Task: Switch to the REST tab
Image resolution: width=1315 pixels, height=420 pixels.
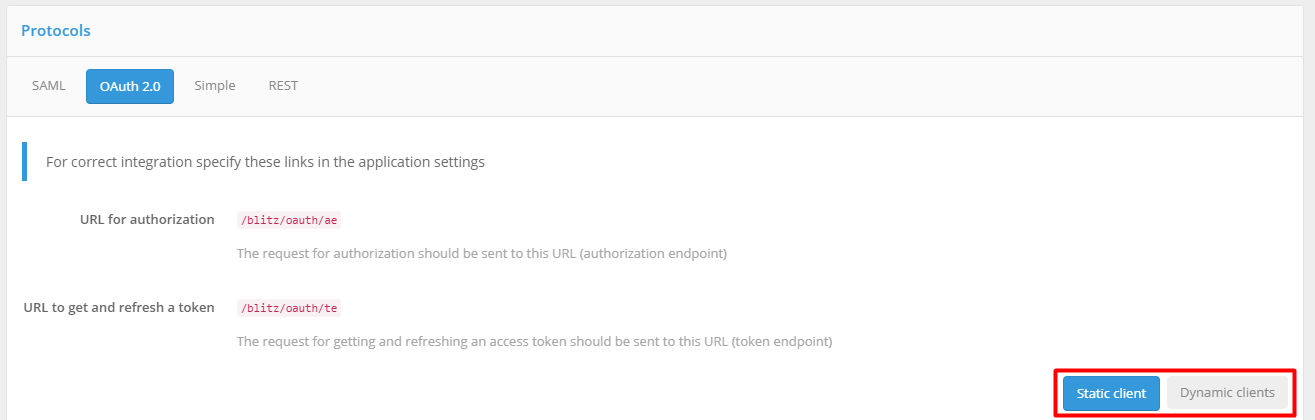Action: (x=283, y=86)
